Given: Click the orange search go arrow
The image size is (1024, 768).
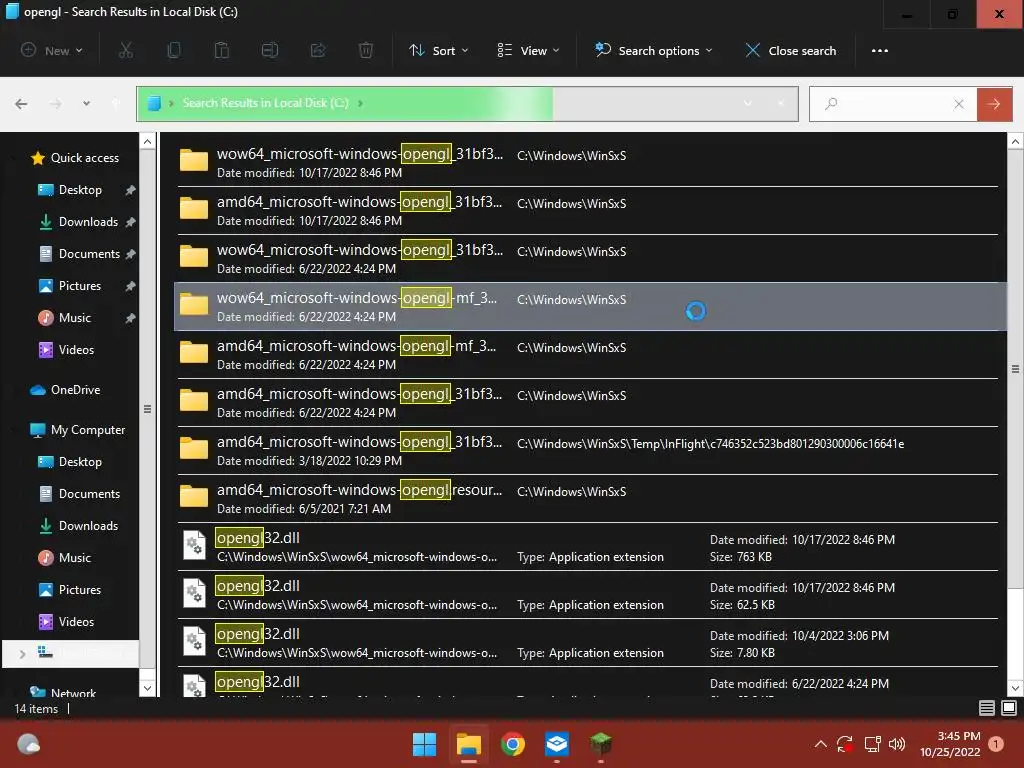Looking at the screenshot, I should 995,104.
